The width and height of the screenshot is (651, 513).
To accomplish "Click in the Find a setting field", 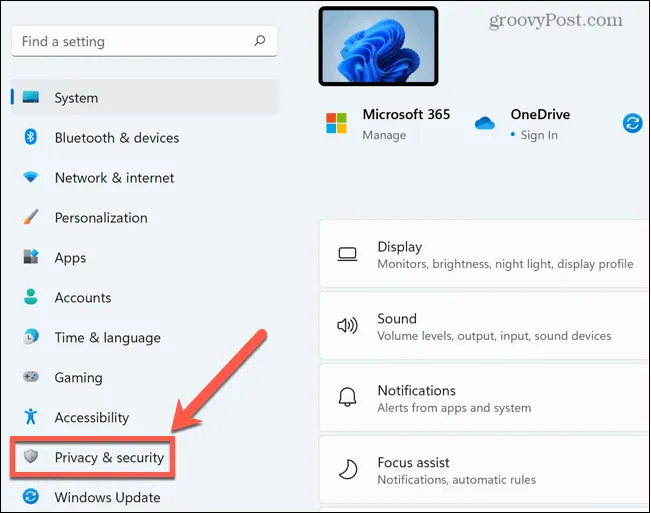I will [x=144, y=41].
